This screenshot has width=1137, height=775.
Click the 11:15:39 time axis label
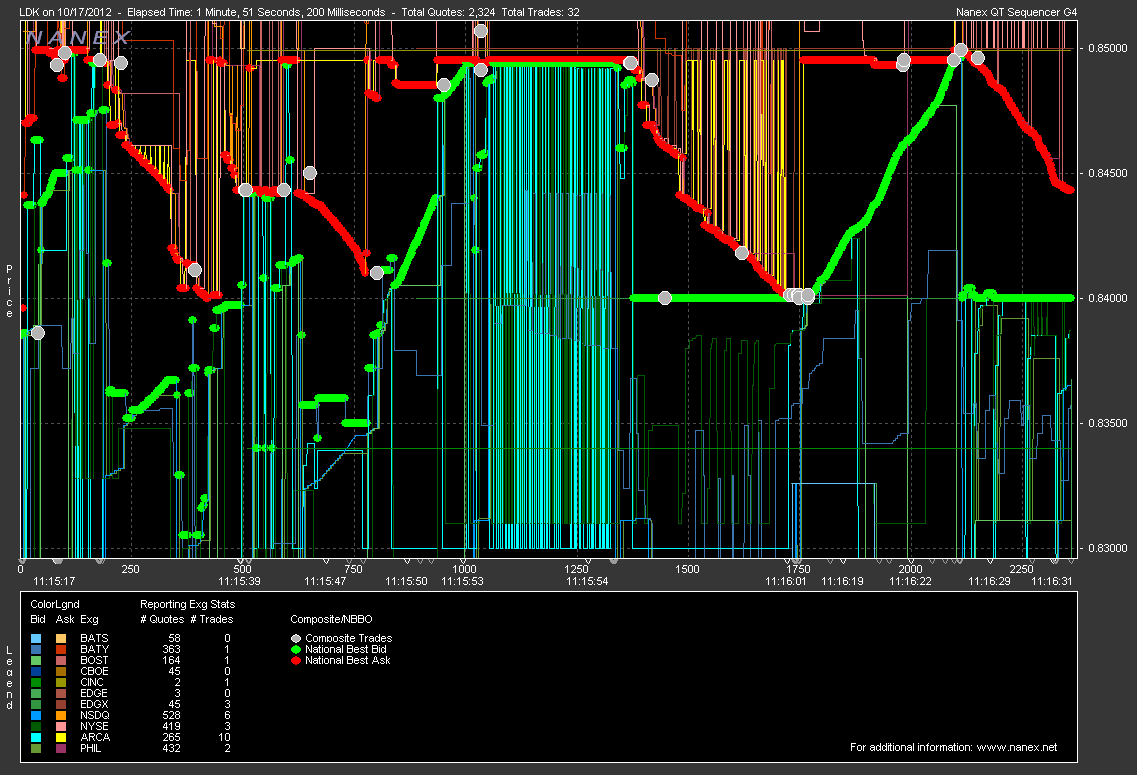click(x=239, y=581)
